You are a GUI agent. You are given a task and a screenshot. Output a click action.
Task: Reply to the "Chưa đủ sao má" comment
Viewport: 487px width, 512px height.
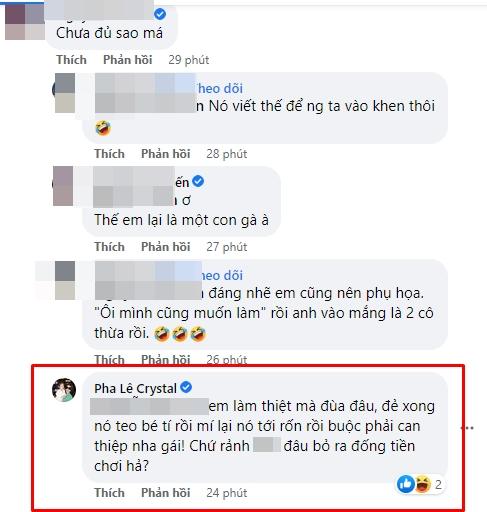128,60
